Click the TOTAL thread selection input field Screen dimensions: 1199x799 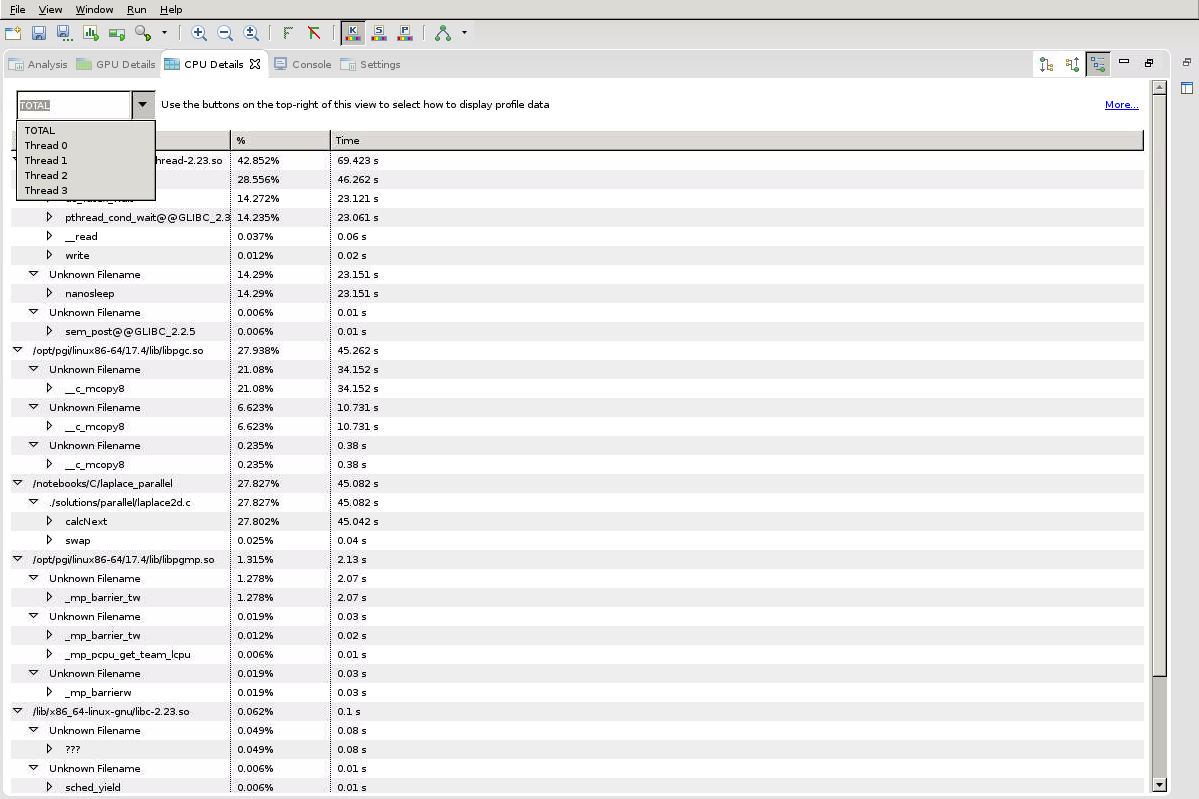74,105
